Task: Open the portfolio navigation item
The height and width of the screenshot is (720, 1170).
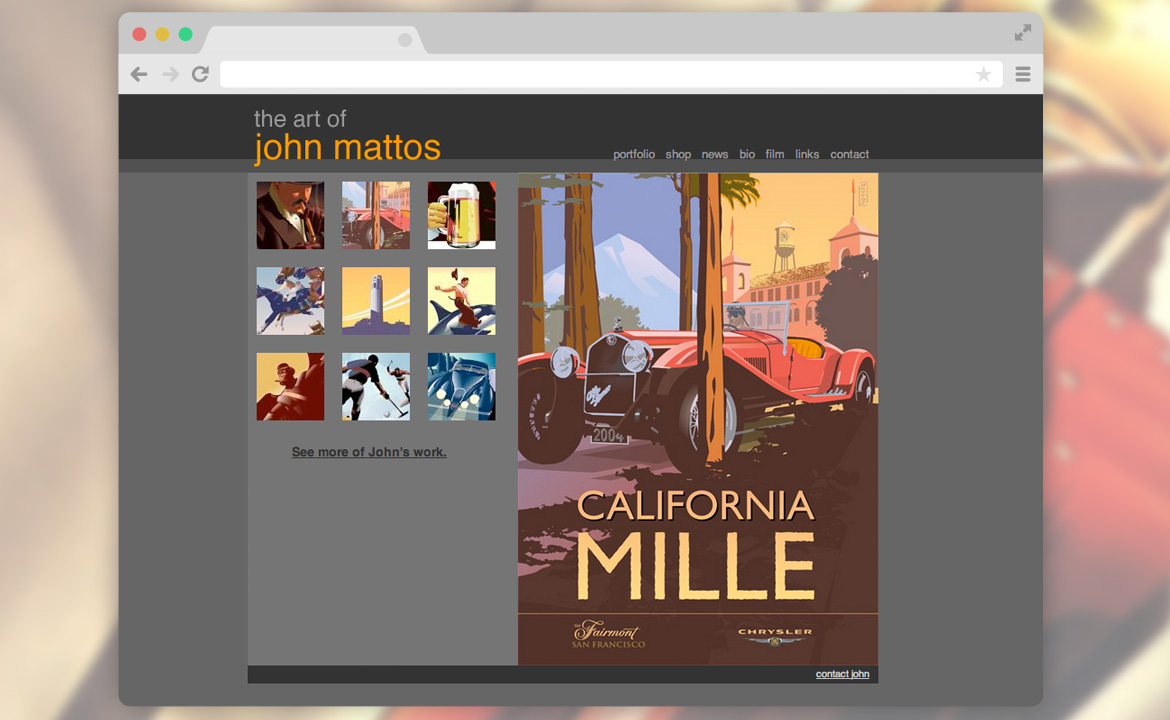Action: point(634,154)
